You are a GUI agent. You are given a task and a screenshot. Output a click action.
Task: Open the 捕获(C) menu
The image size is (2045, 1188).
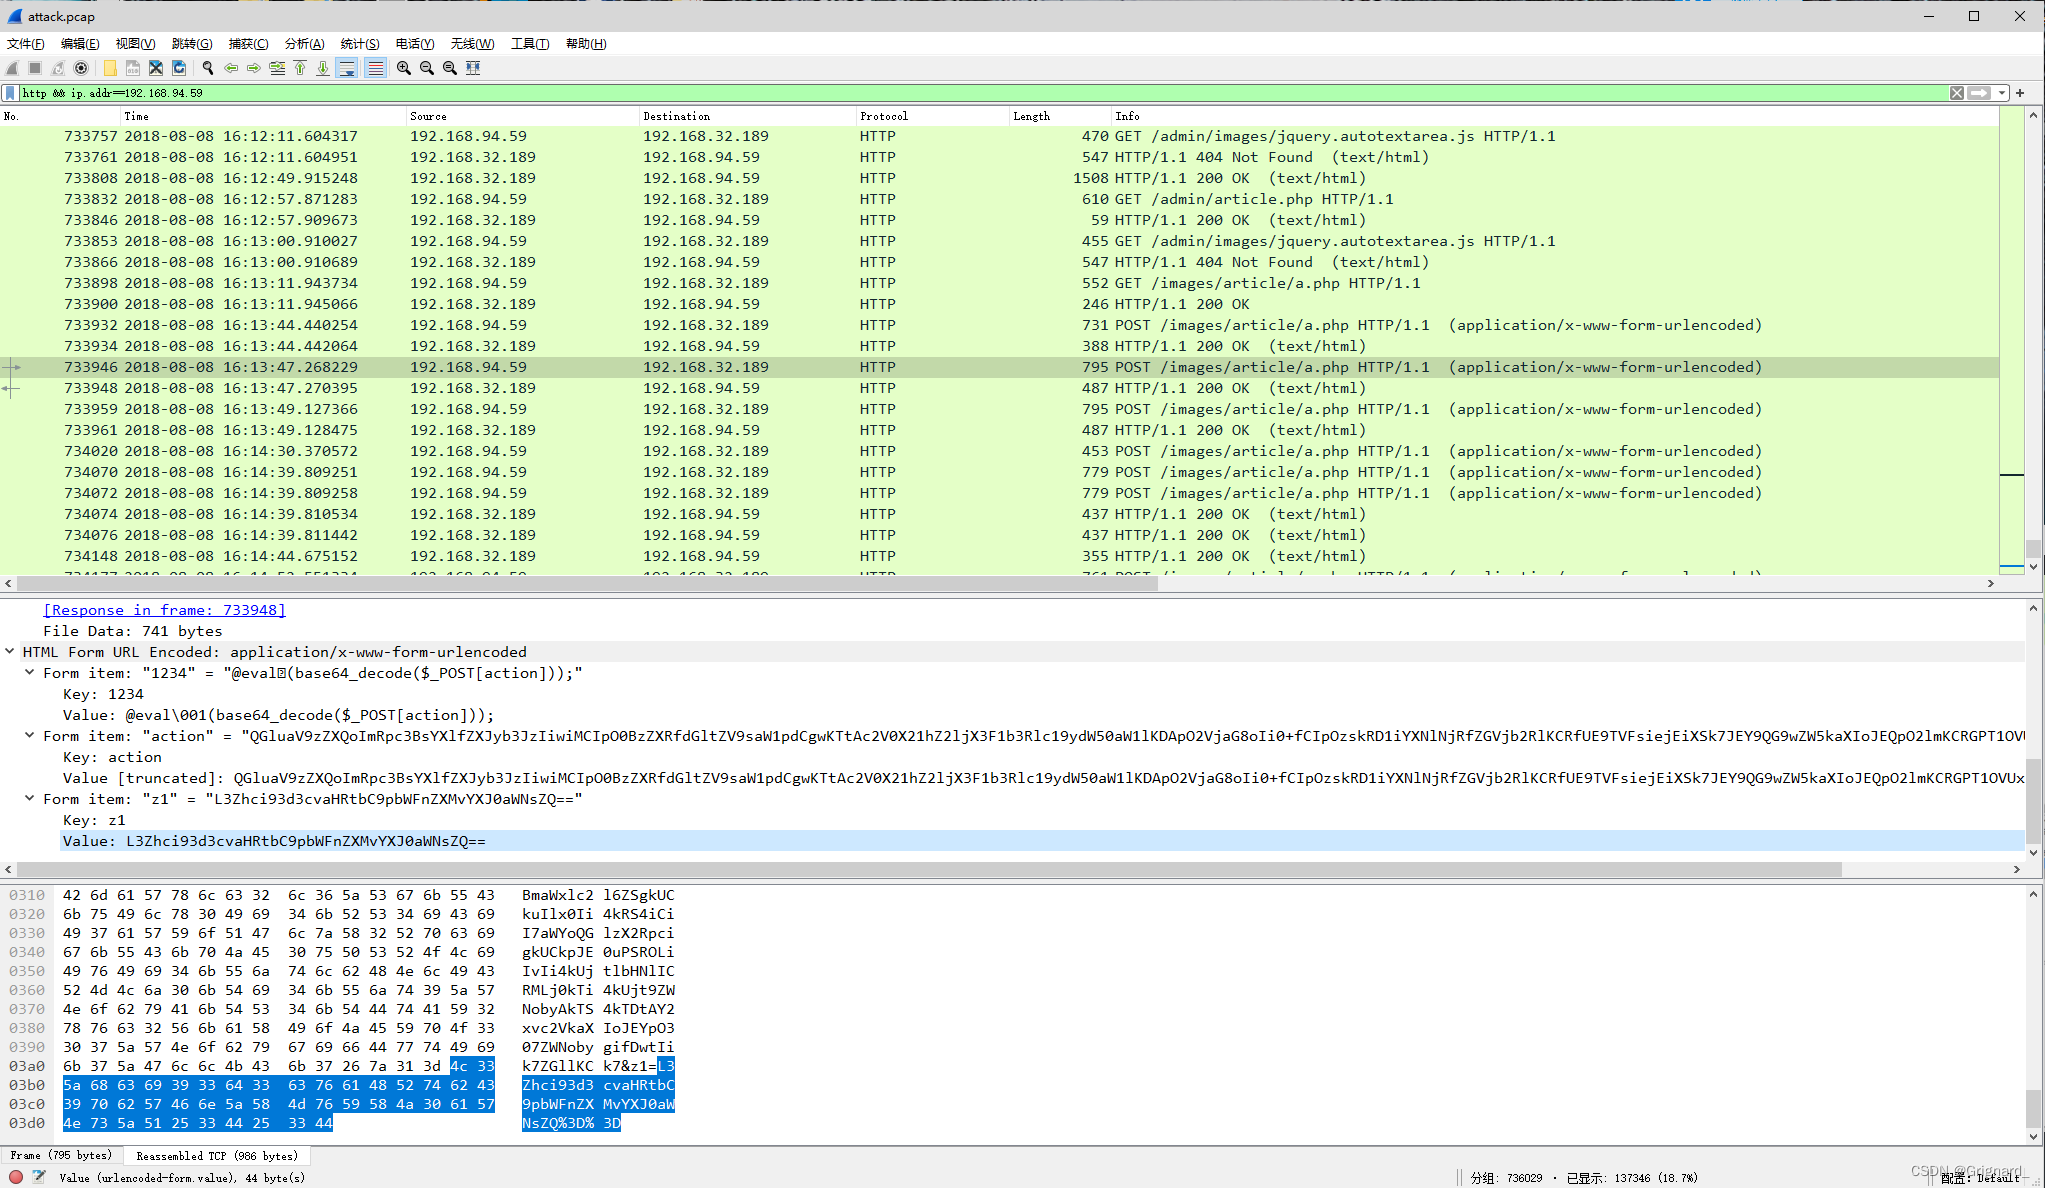[248, 44]
